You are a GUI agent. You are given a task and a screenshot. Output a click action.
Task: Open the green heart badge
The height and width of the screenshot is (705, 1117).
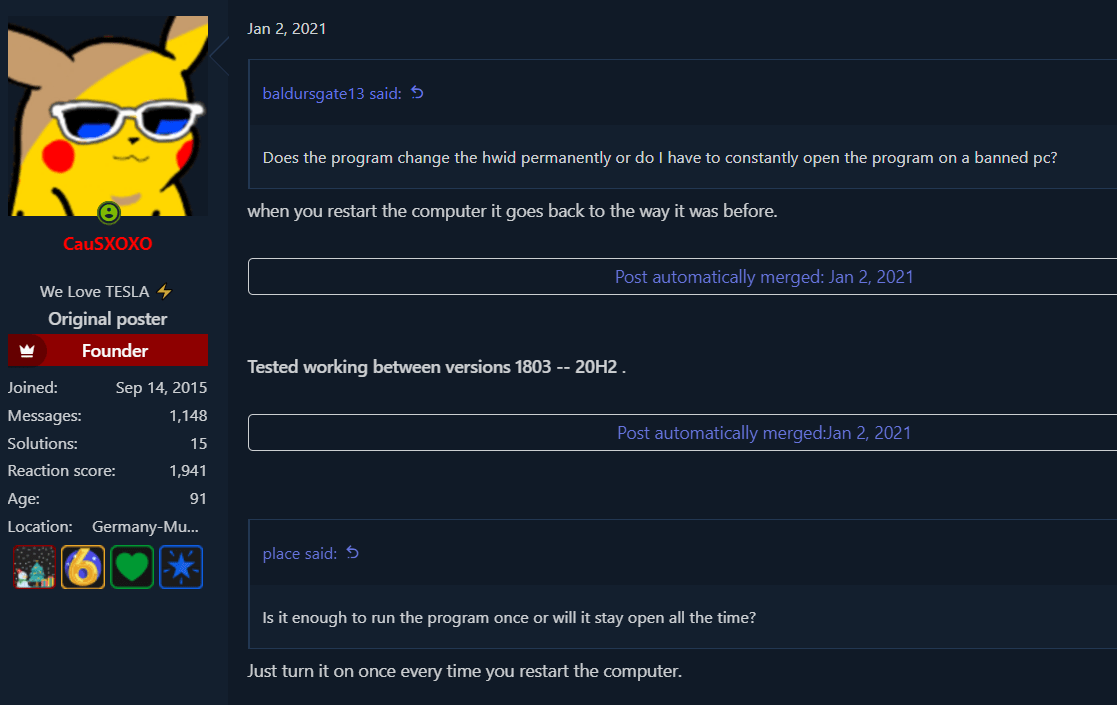point(132,567)
